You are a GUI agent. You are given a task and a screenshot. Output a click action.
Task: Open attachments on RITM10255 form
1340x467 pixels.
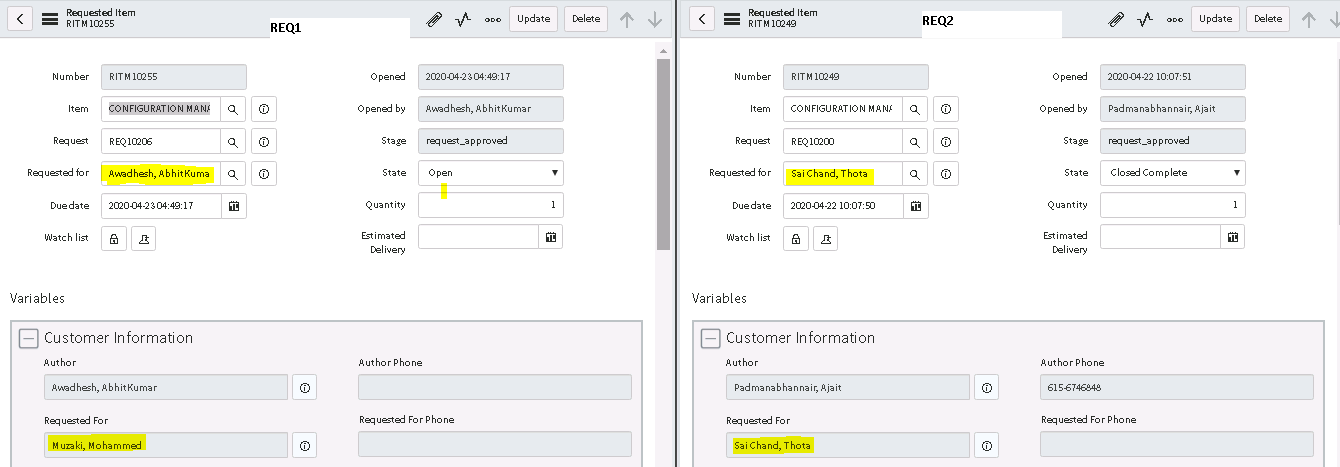(434, 19)
